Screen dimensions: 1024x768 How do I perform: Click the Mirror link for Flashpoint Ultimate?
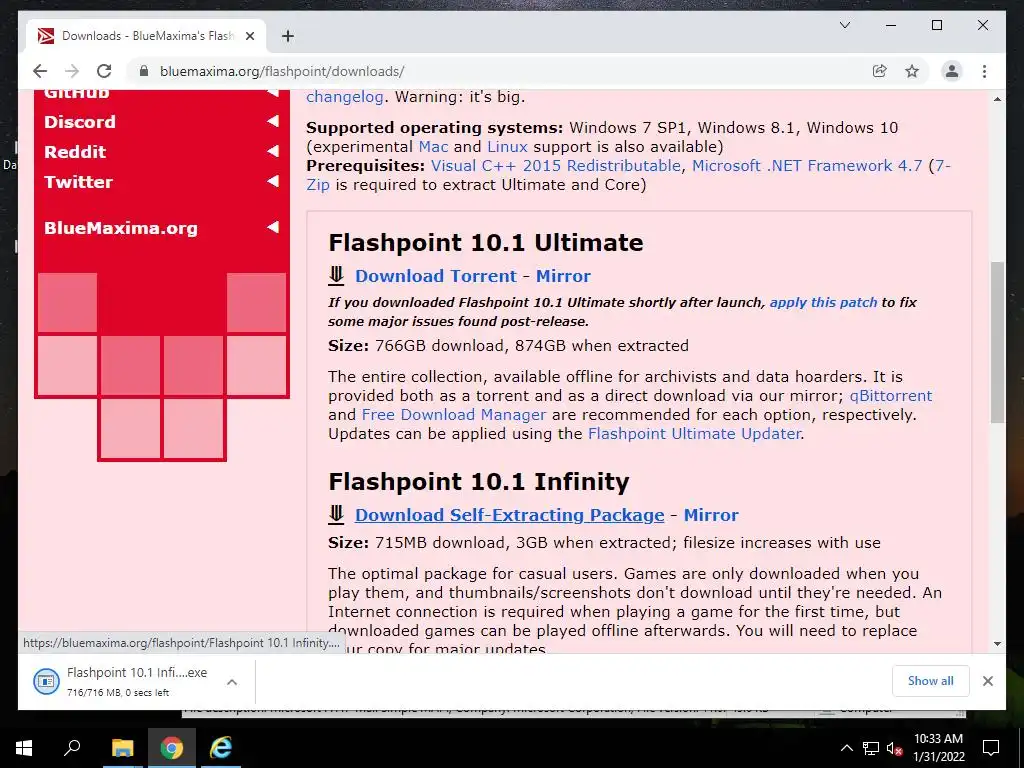563,276
